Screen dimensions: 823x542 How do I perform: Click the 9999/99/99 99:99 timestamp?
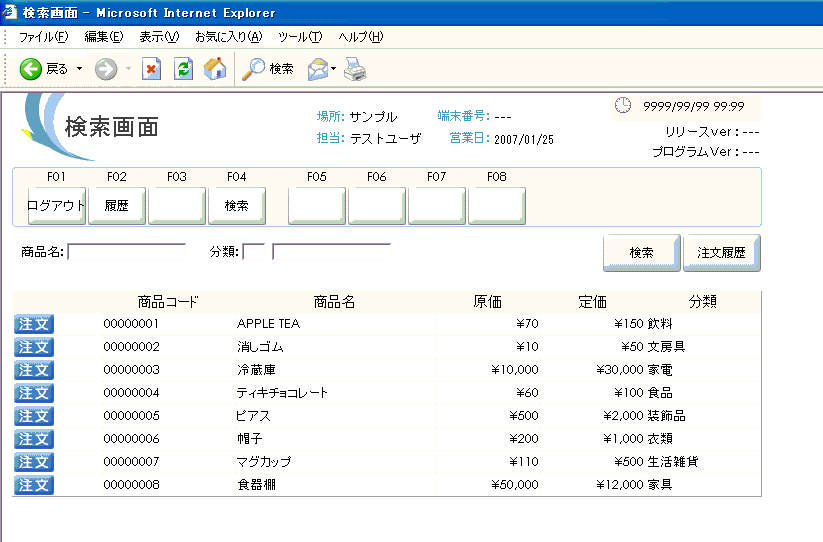tap(694, 107)
